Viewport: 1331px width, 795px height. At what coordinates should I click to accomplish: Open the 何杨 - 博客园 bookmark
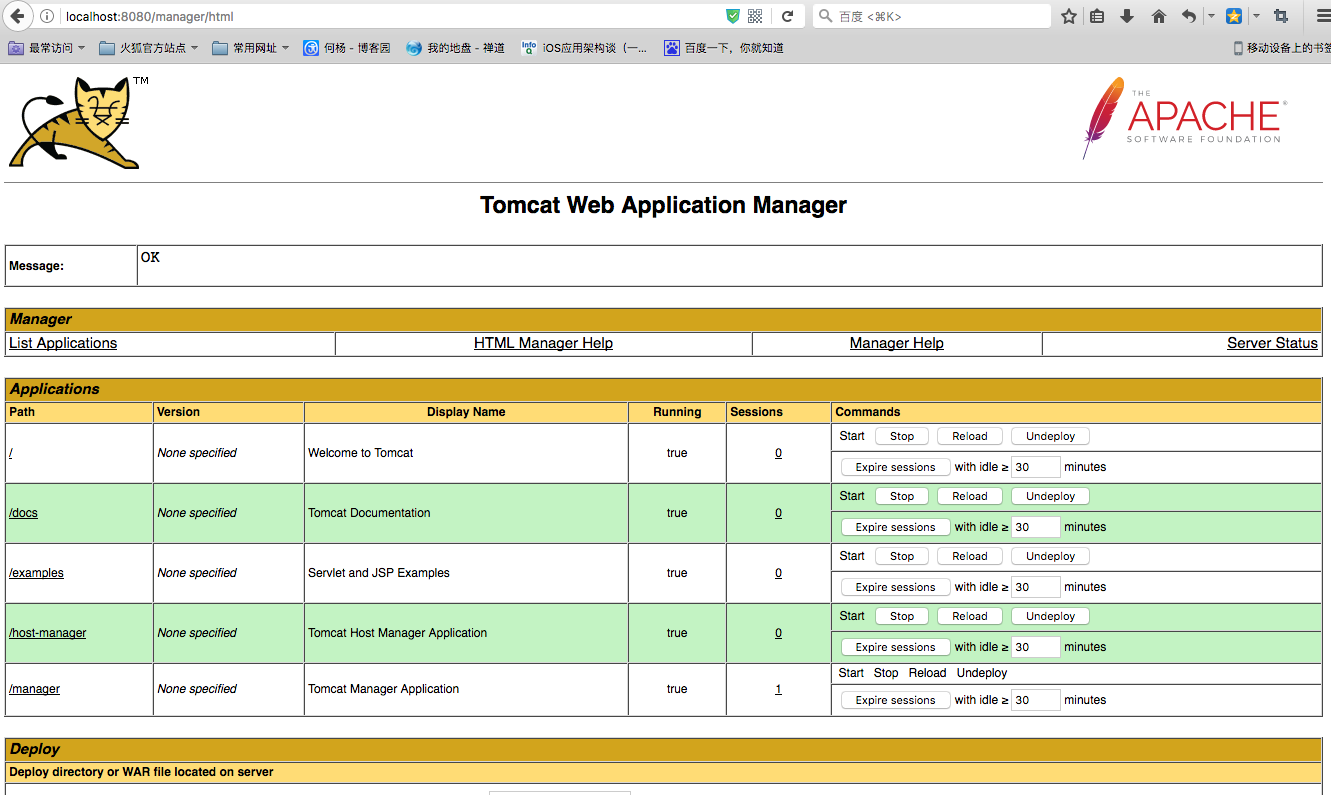[347, 48]
